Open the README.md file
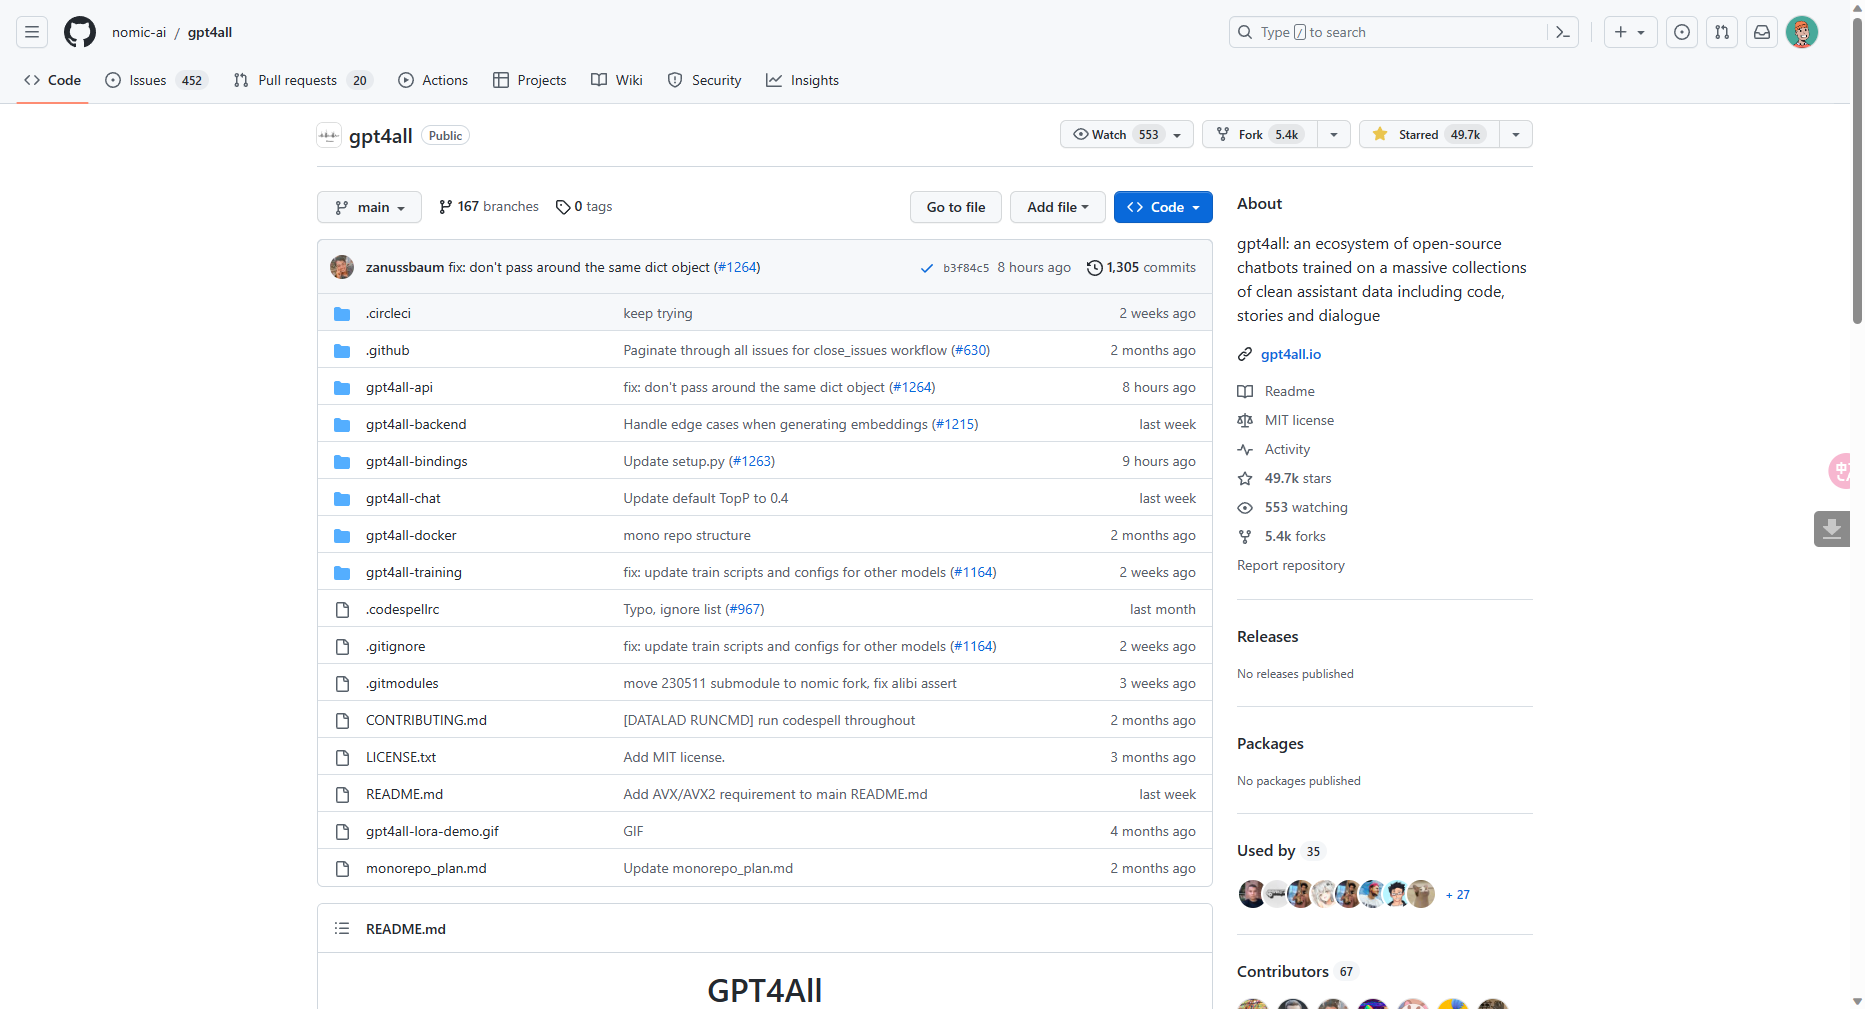 (x=404, y=794)
